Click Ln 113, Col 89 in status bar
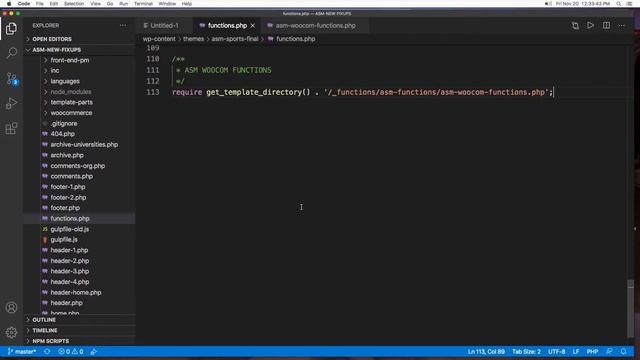Image resolution: width=640 pixels, height=360 pixels. (x=486, y=351)
